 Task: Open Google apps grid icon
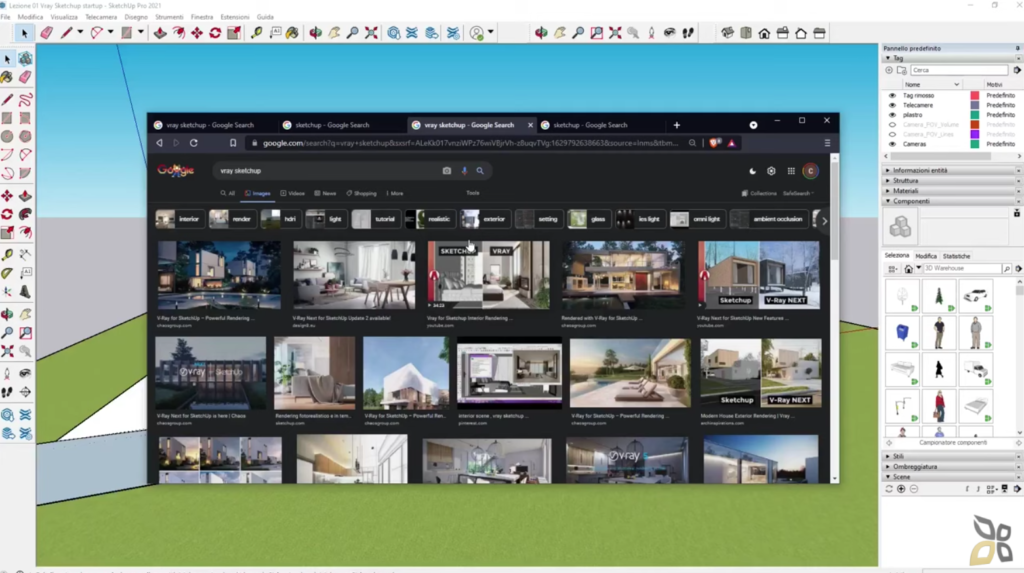click(x=791, y=171)
